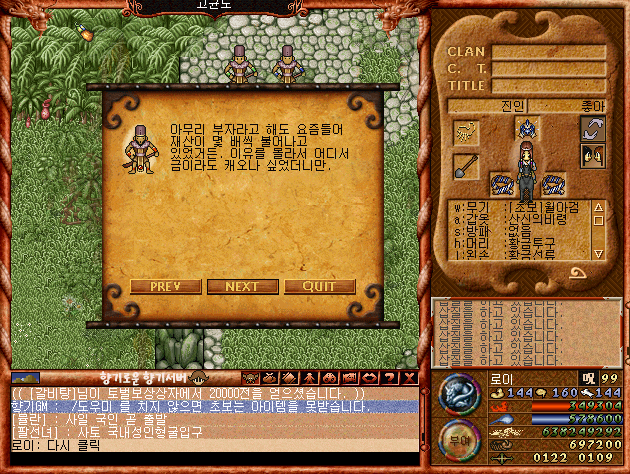Image resolution: width=630 pixels, height=474 pixels.
Task: Click the QUIT button in dialog scroll
Action: [320, 286]
